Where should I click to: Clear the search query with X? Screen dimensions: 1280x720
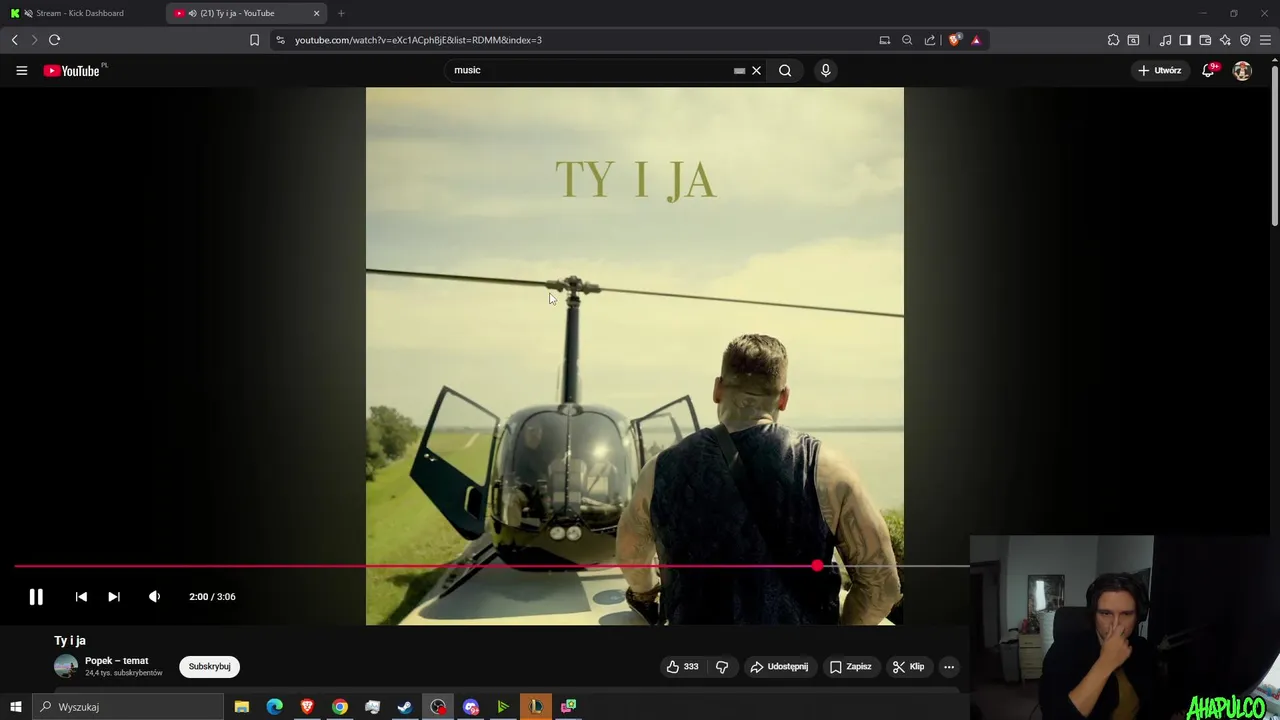click(x=756, y=71)
